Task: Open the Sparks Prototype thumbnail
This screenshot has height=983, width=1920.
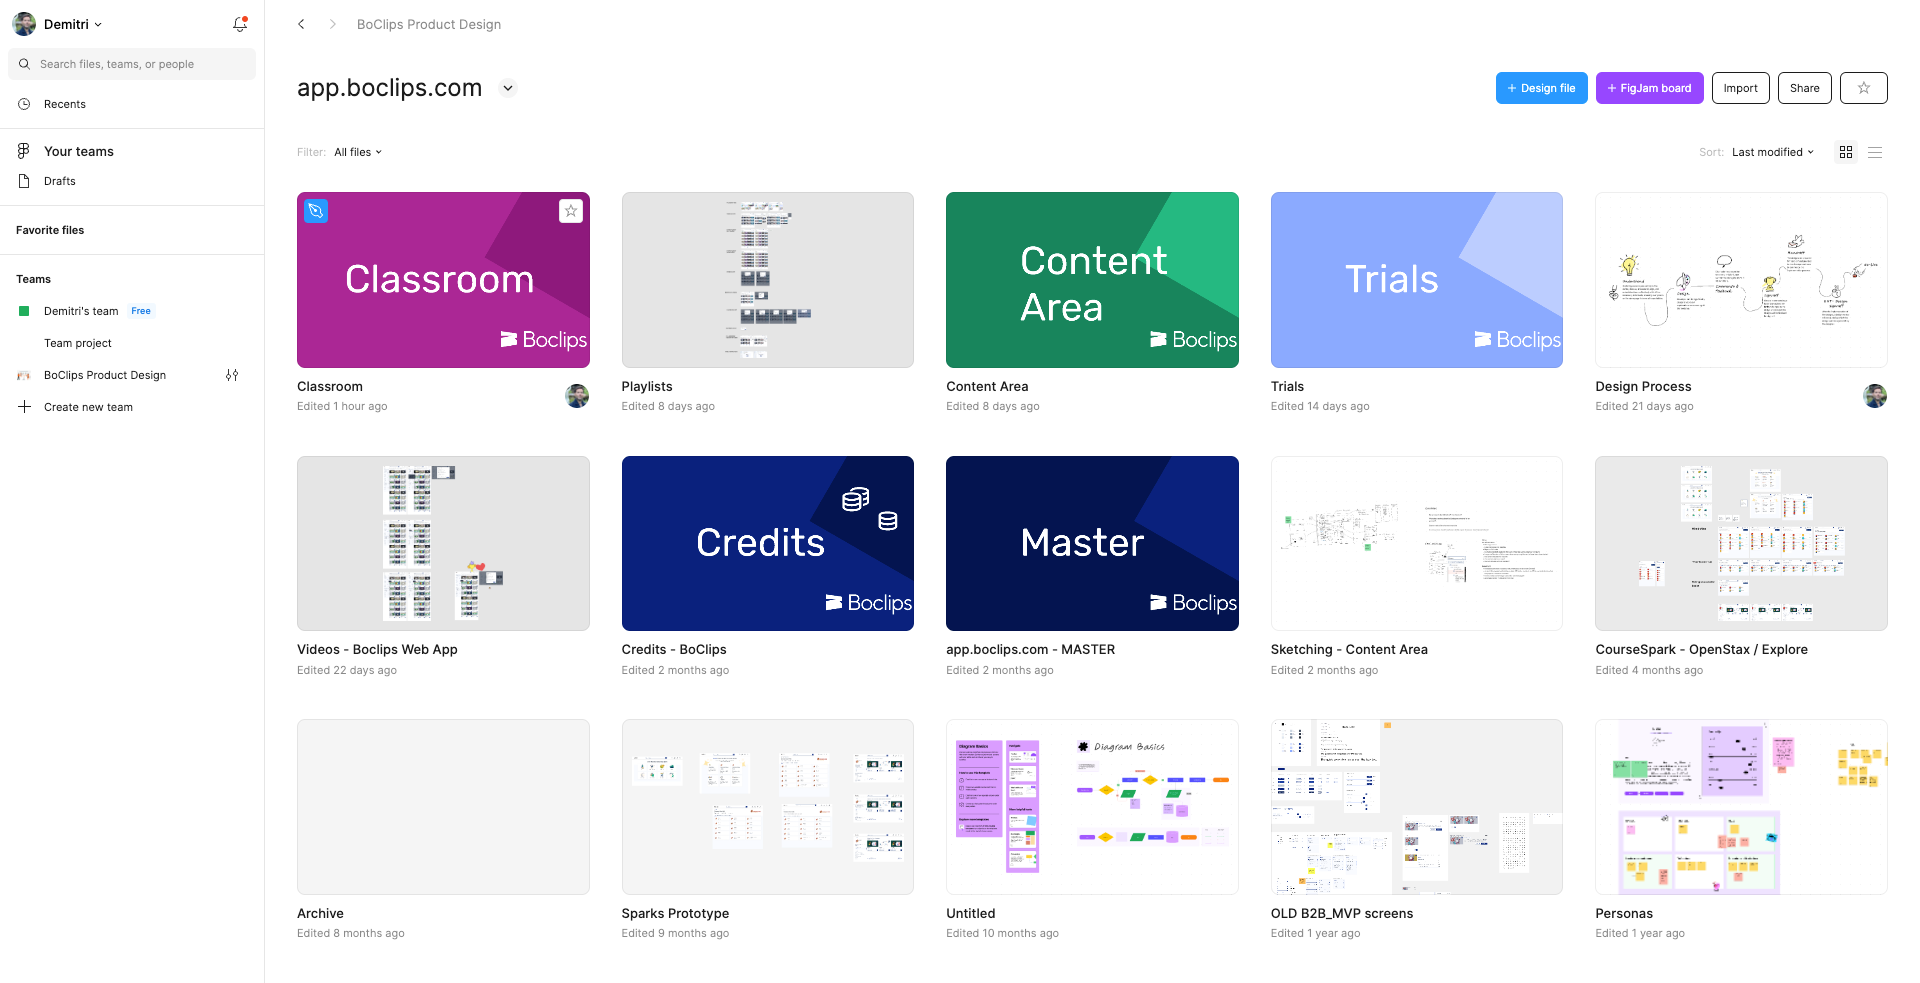Action: 767,807
